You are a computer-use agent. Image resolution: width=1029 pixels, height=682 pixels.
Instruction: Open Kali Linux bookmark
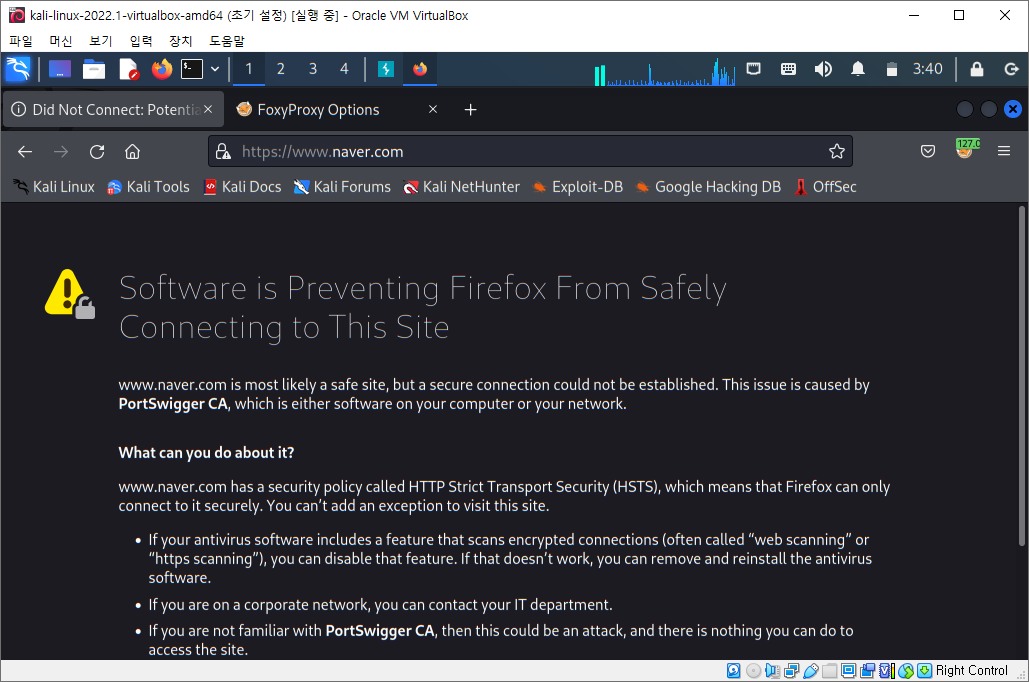pos(54,187)
